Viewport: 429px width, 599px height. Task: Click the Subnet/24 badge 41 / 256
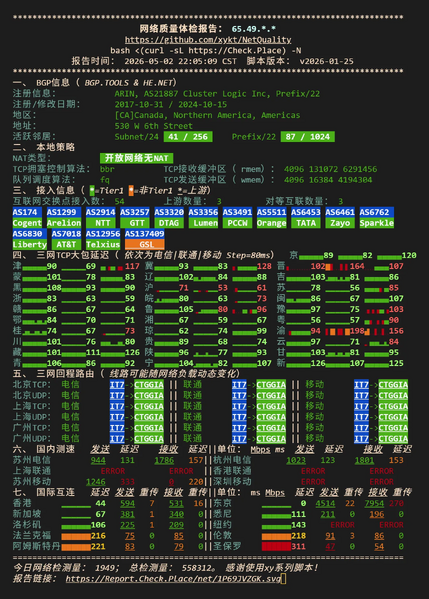pos(188,137)
